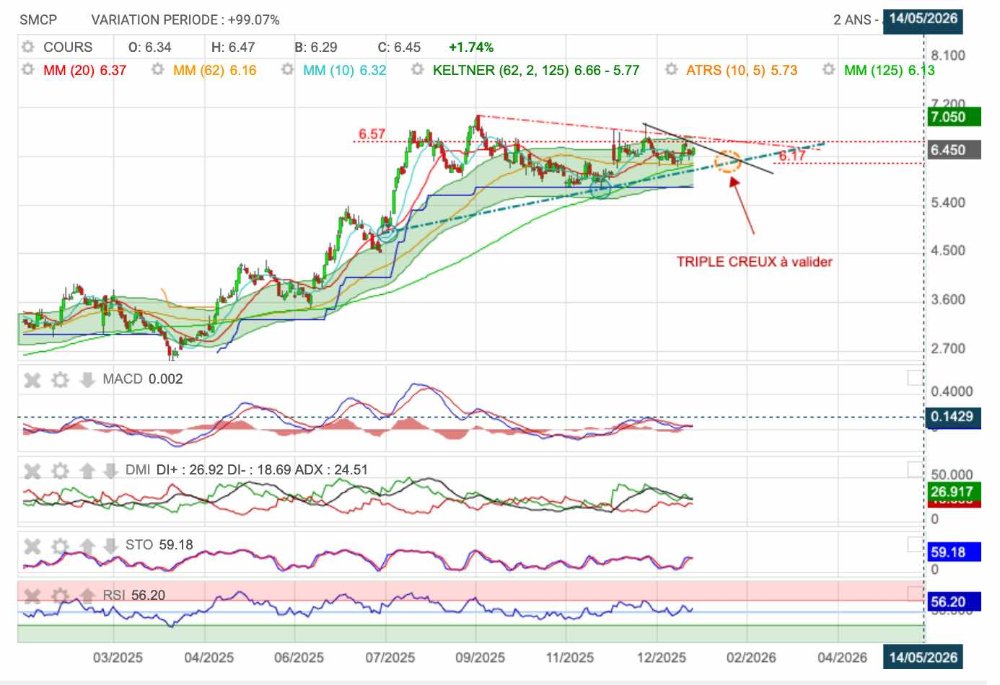The width and height of the screenshot is (1000, 685).
Task: Open settings gear for KELTNER indicator
Action: coord(417,70)
